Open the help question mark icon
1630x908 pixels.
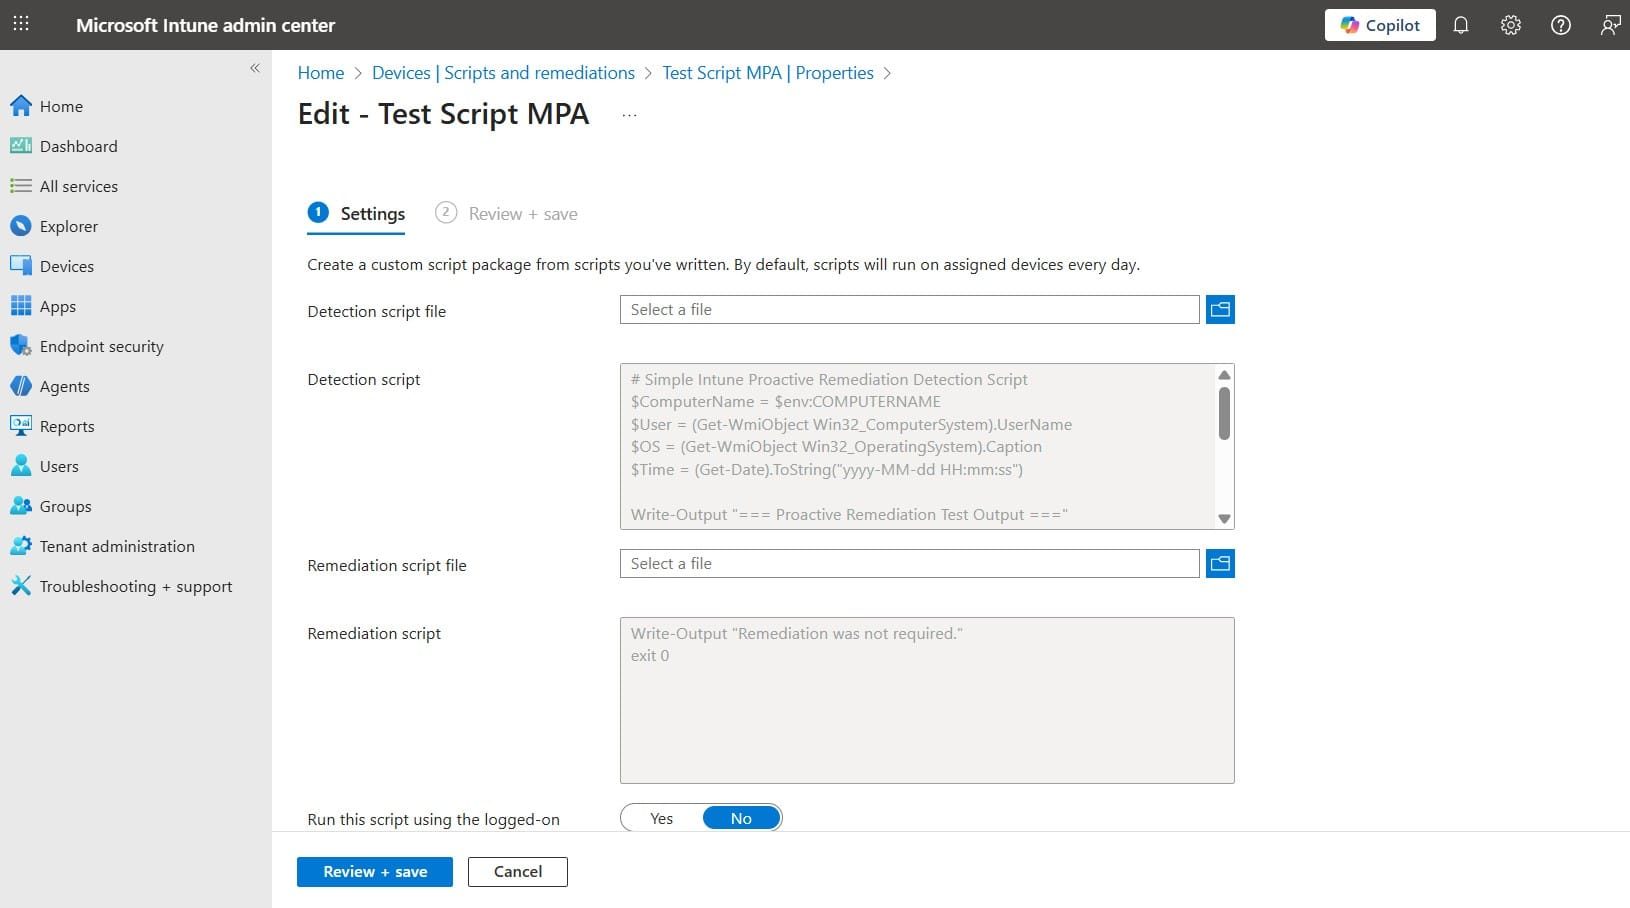[x=1561, y=25]
